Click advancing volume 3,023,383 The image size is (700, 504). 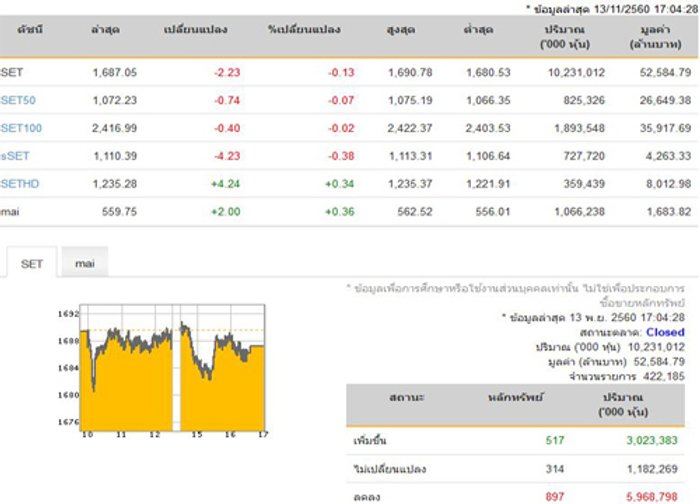[652, 441]
